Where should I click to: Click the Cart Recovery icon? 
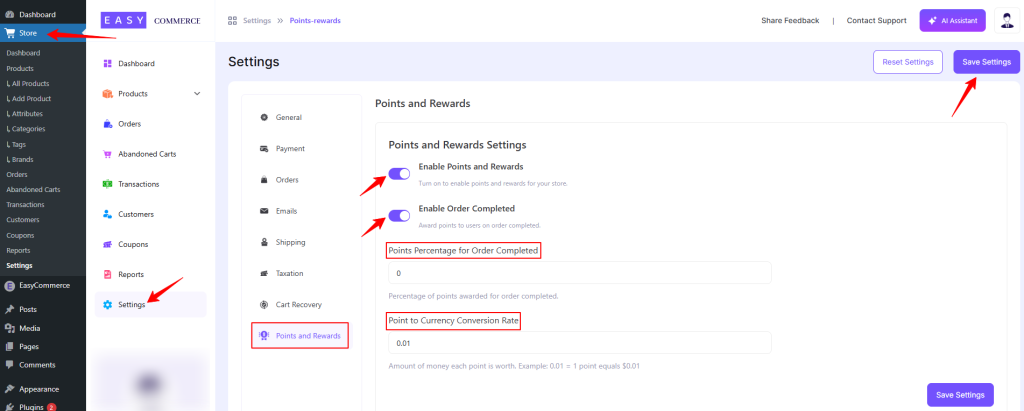[264, 304]
